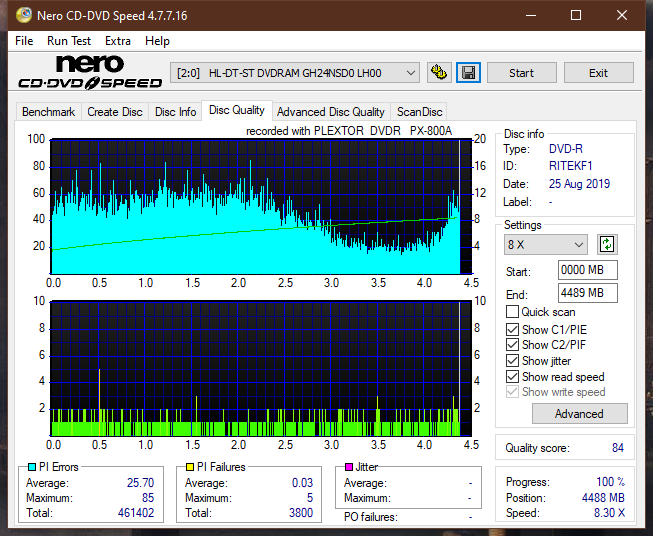Image resolution: width=653 pixels, height=536 pixels.
Task: Click the Speed value 8.30 X
Action: (609, 513)
